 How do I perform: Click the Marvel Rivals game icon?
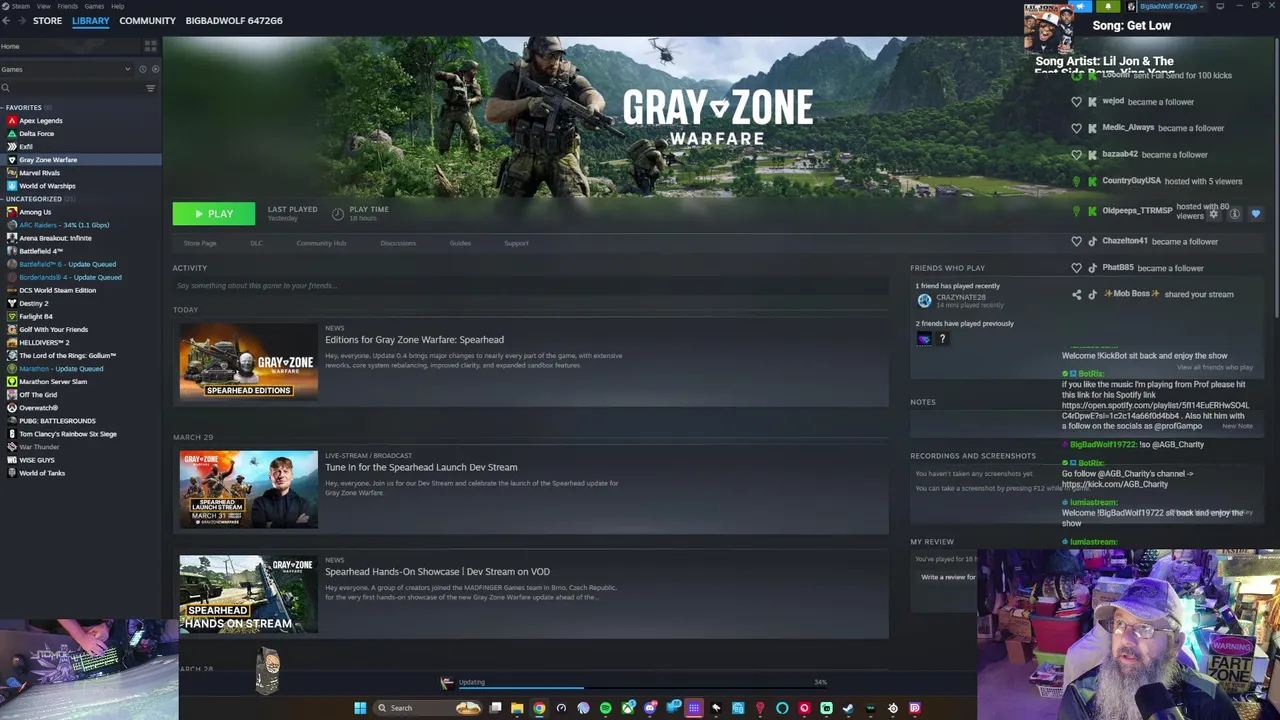12,173
